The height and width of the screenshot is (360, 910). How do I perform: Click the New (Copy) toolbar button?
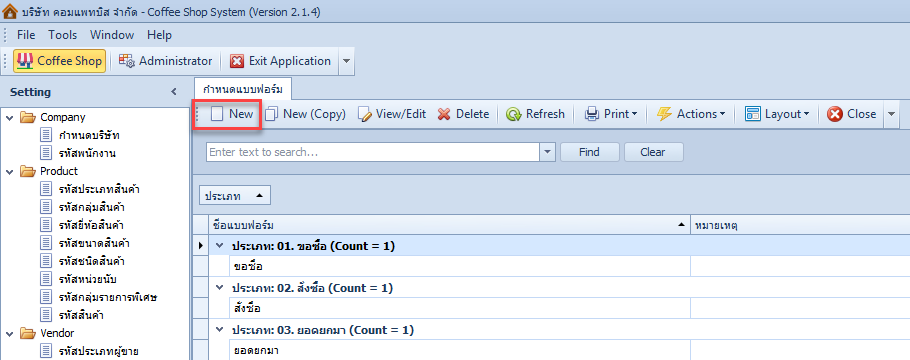click(x=305, y=114)
